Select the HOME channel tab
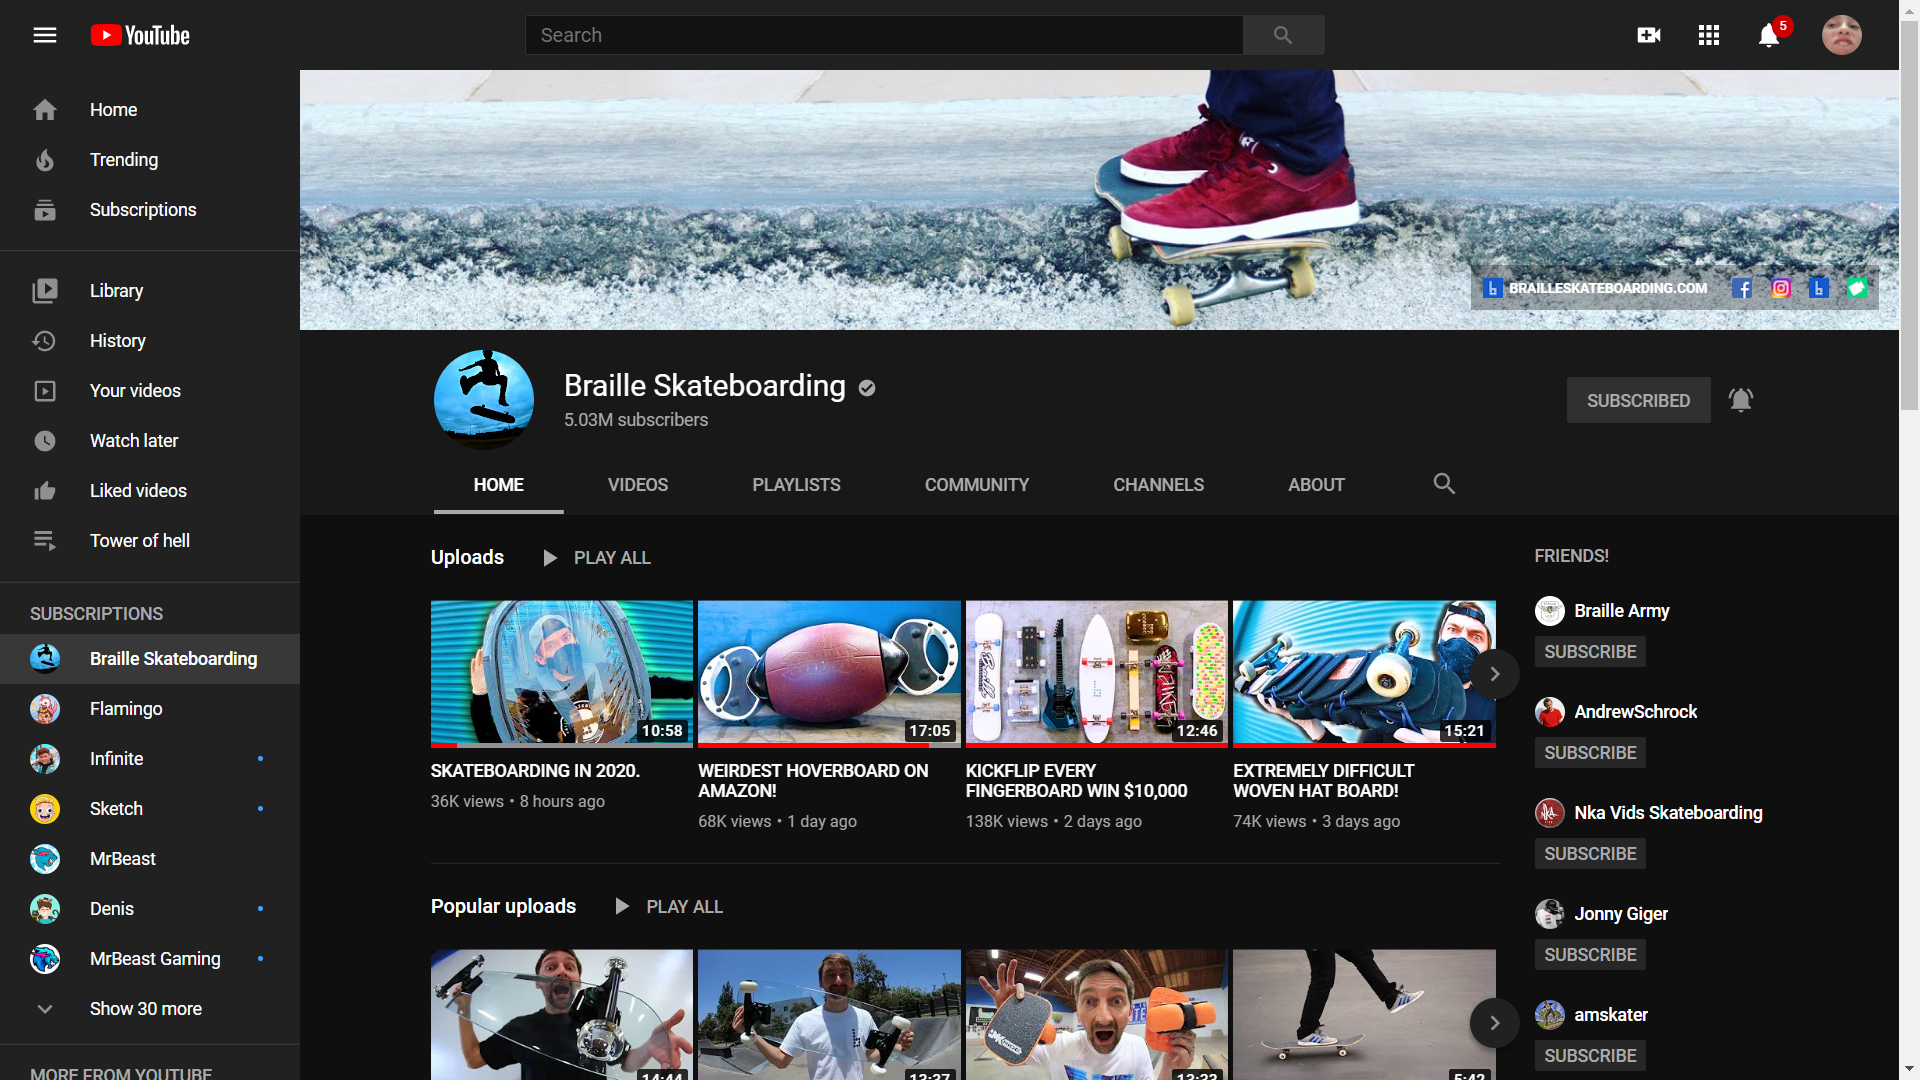 [x=499, y=485]
